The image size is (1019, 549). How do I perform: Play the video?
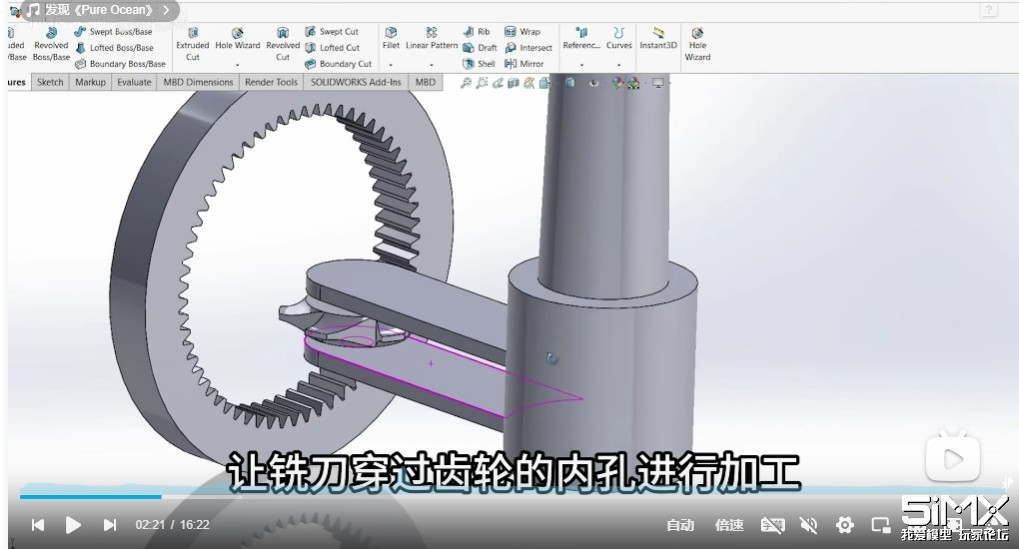point(73,525)
